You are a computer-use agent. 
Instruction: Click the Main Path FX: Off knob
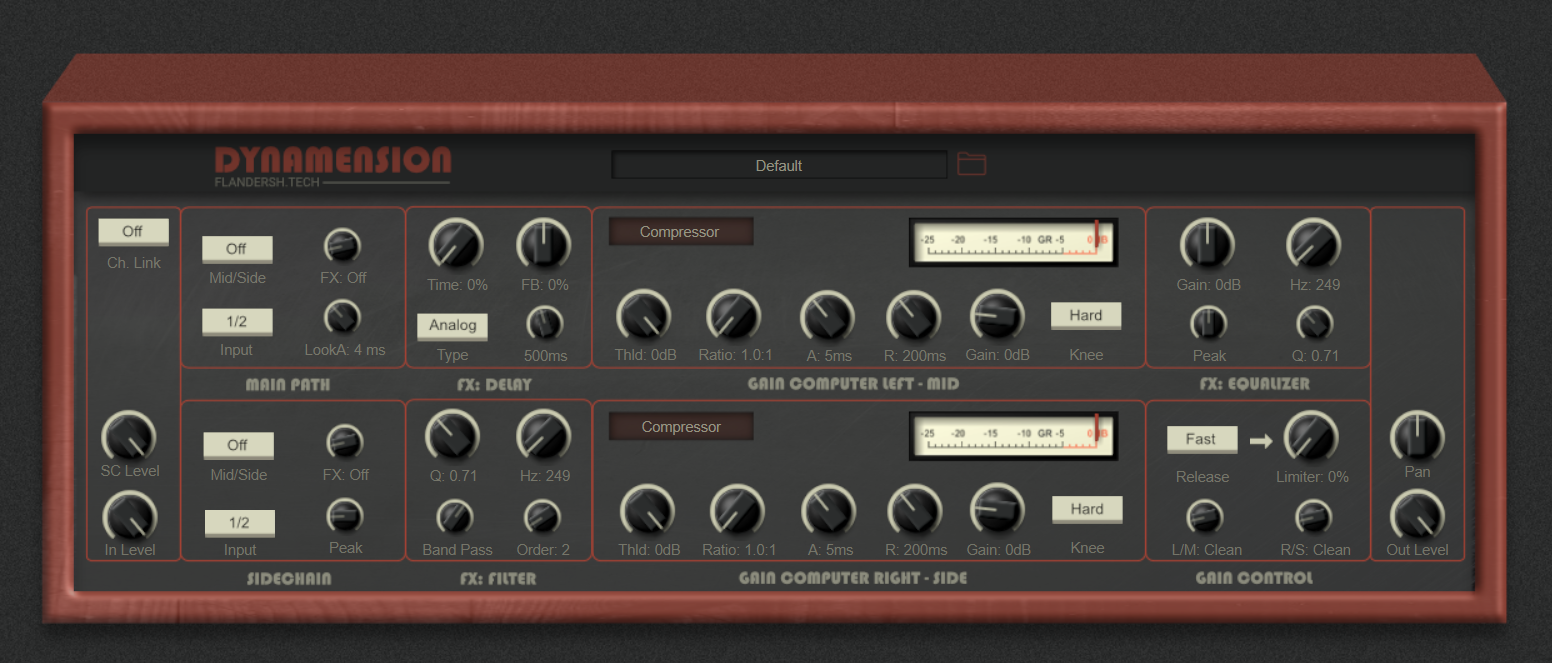point(343,245)
